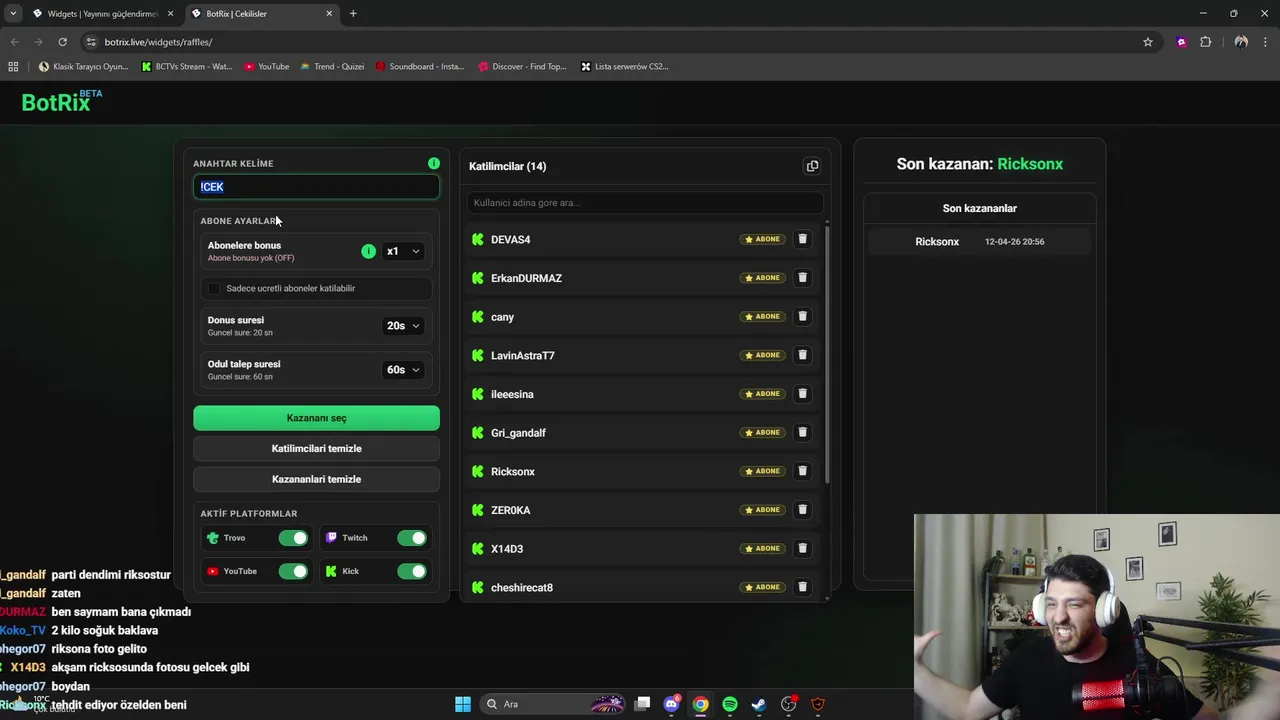Open Chrome three-dot menu
Viewport: 1280px width, 720px height.
(1265, 42)
